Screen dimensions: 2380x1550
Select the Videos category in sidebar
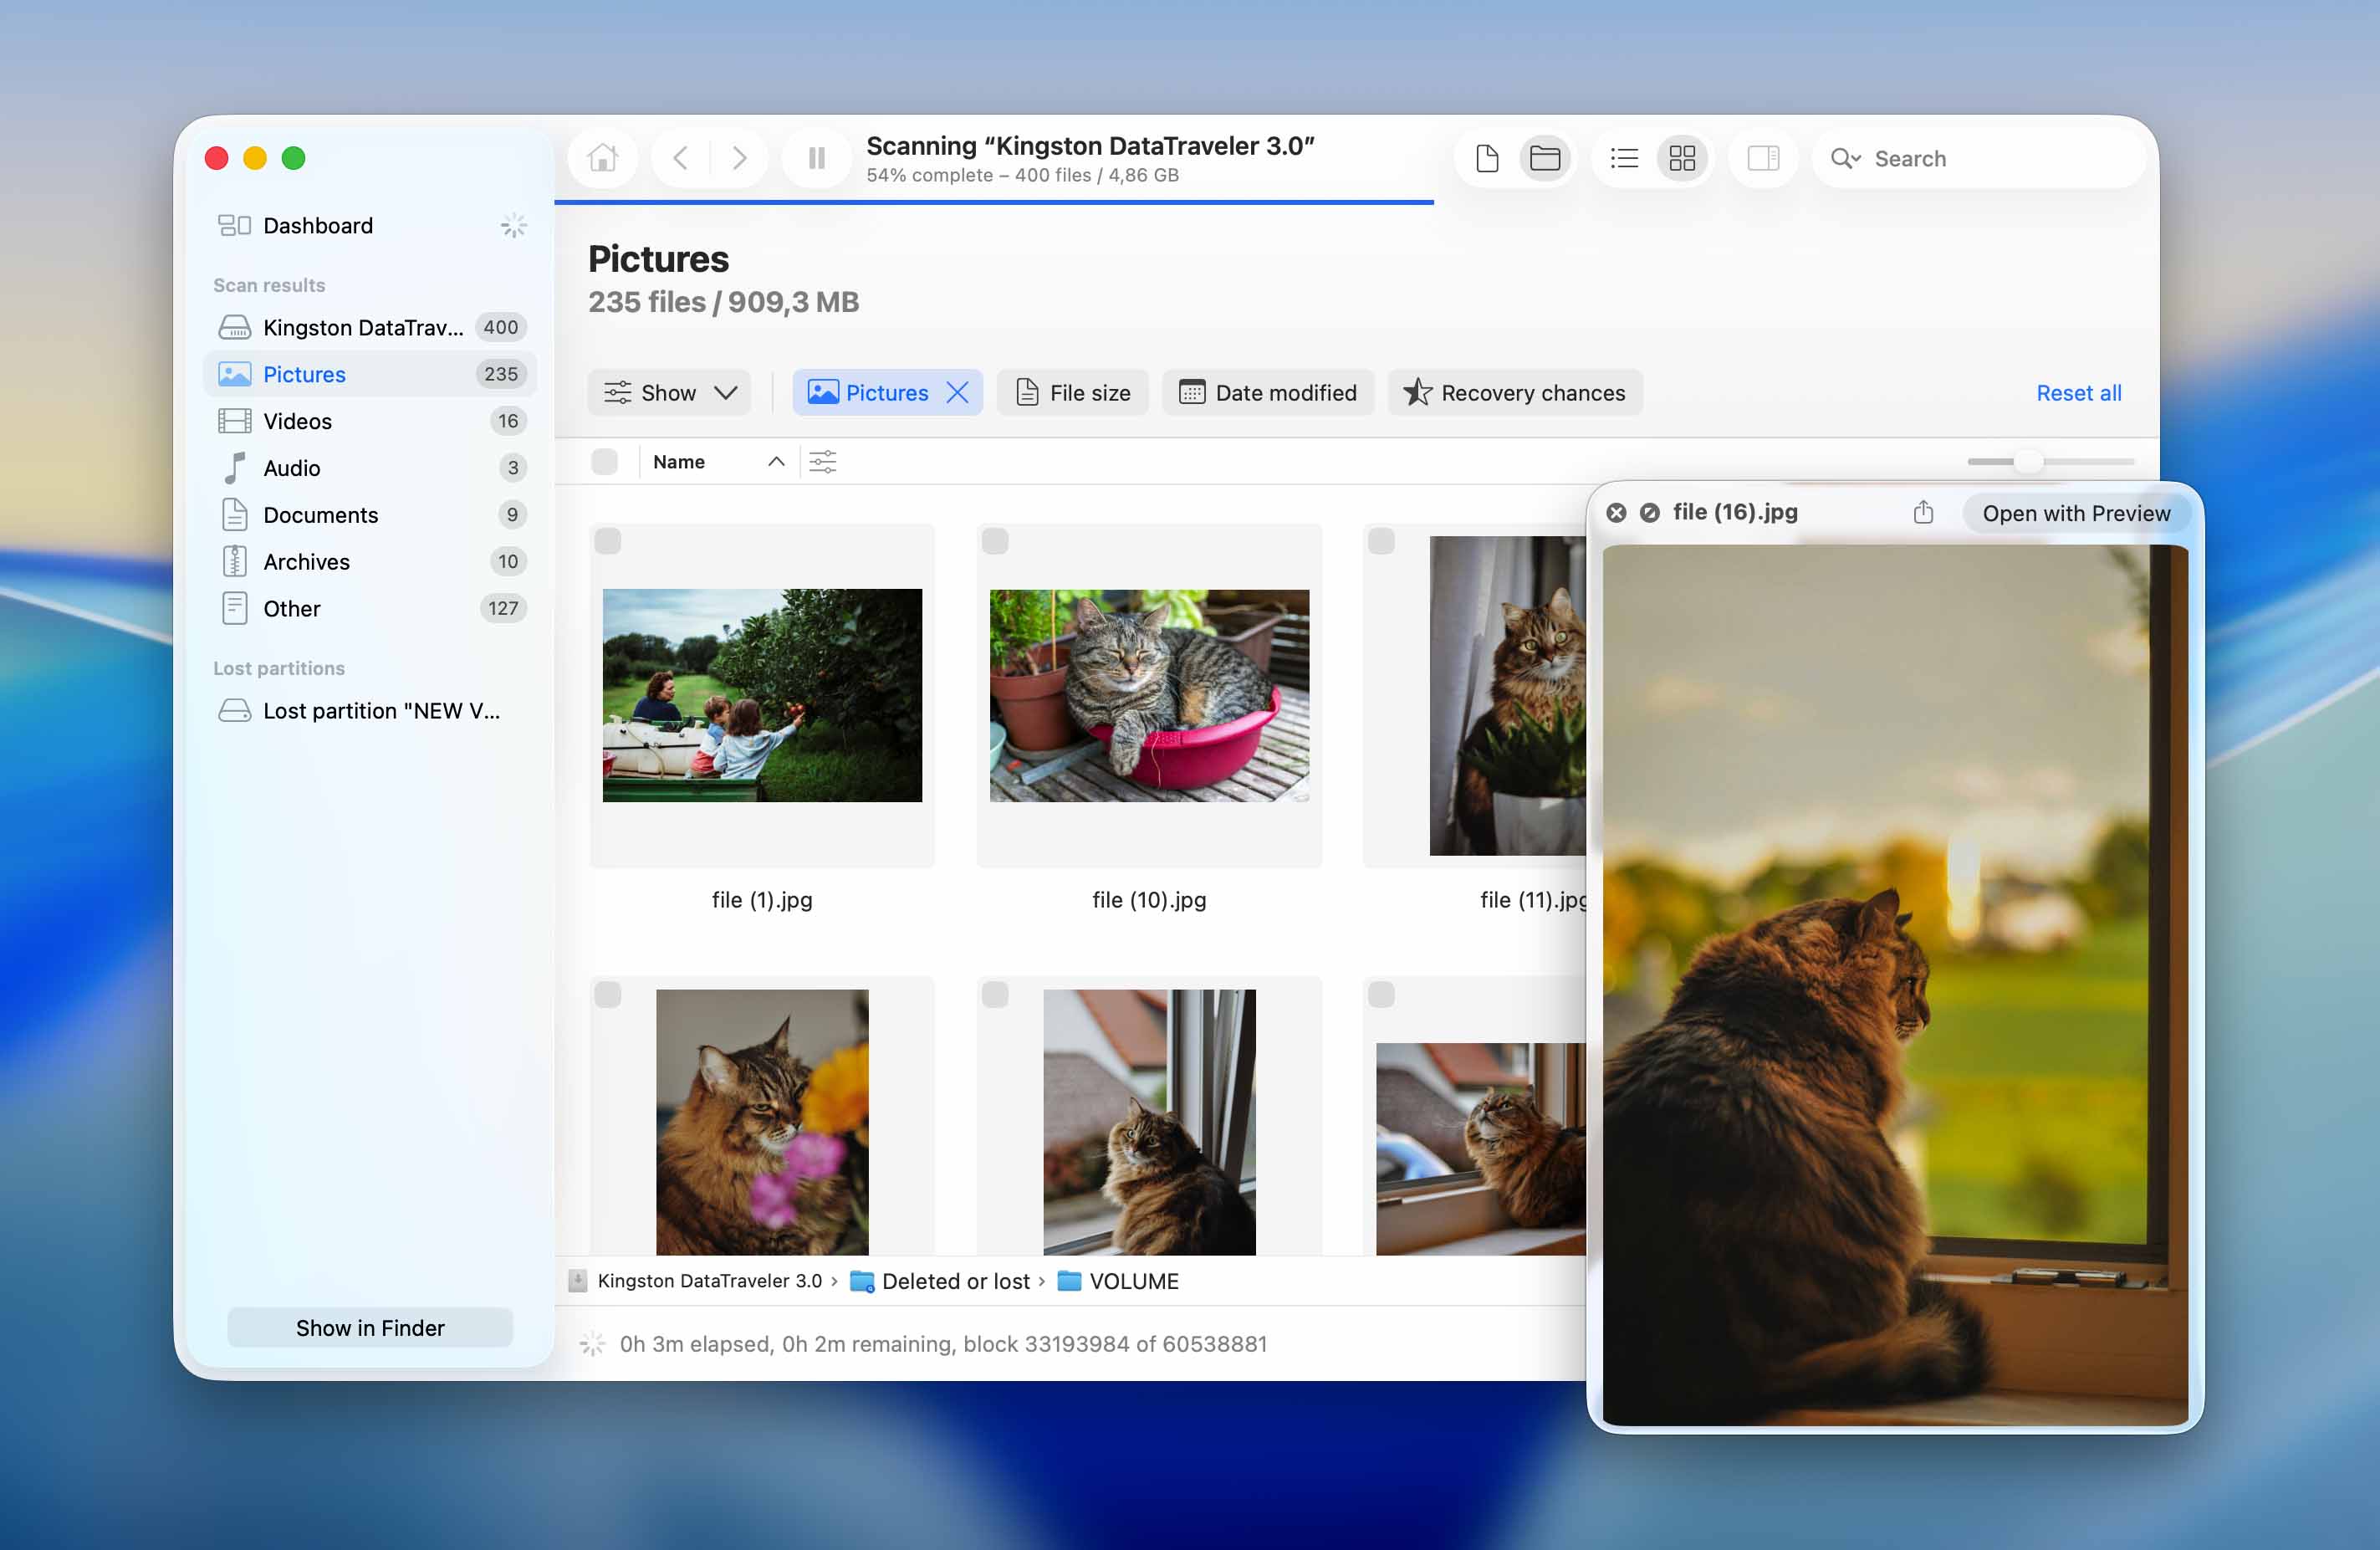[x=297, y=421]
